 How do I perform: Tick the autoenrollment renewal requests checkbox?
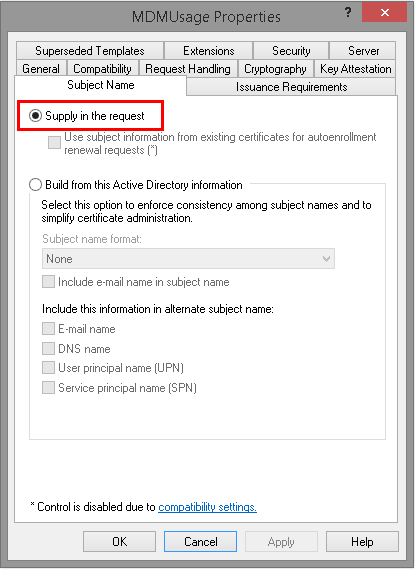pos(54,142)
